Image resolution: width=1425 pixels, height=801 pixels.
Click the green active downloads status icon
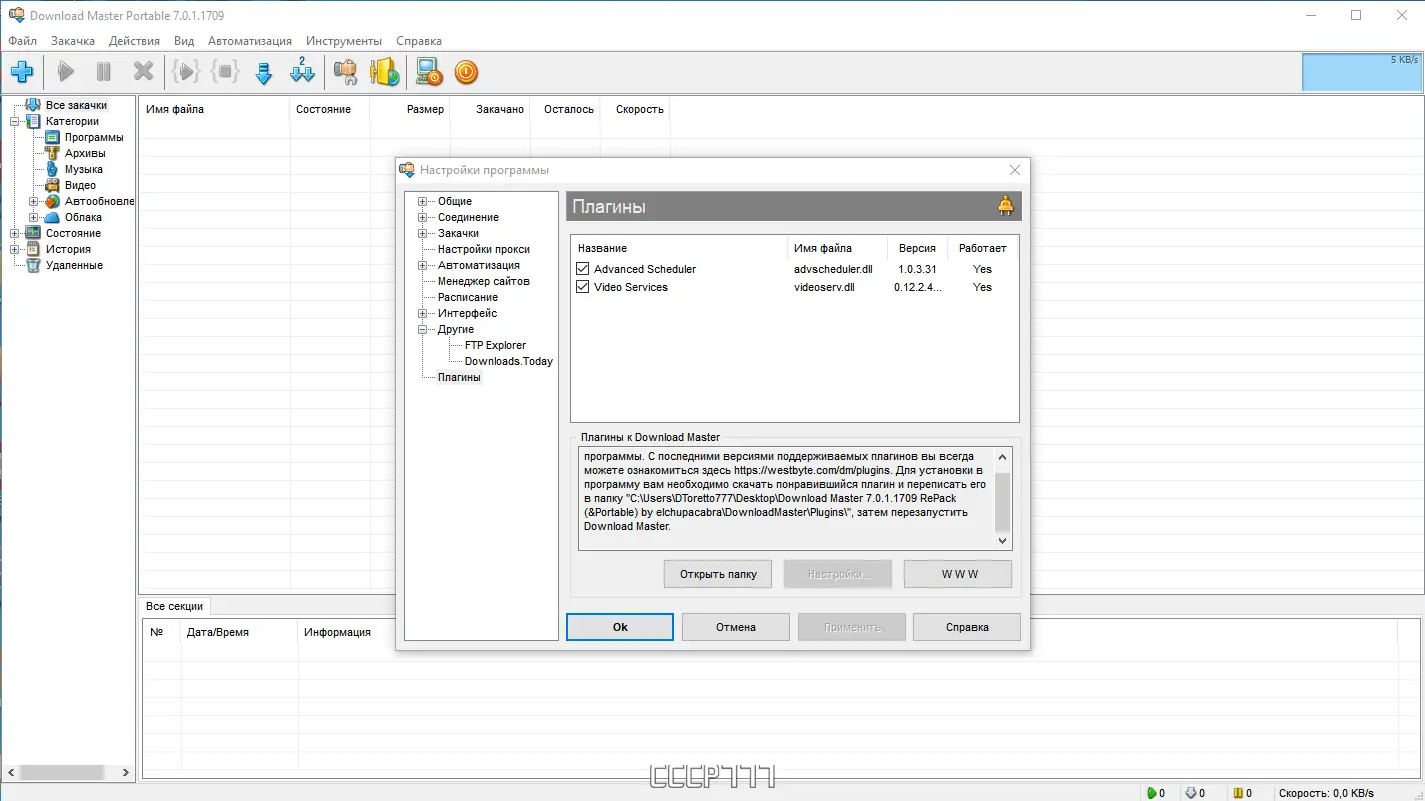[x=1151, y=793]
